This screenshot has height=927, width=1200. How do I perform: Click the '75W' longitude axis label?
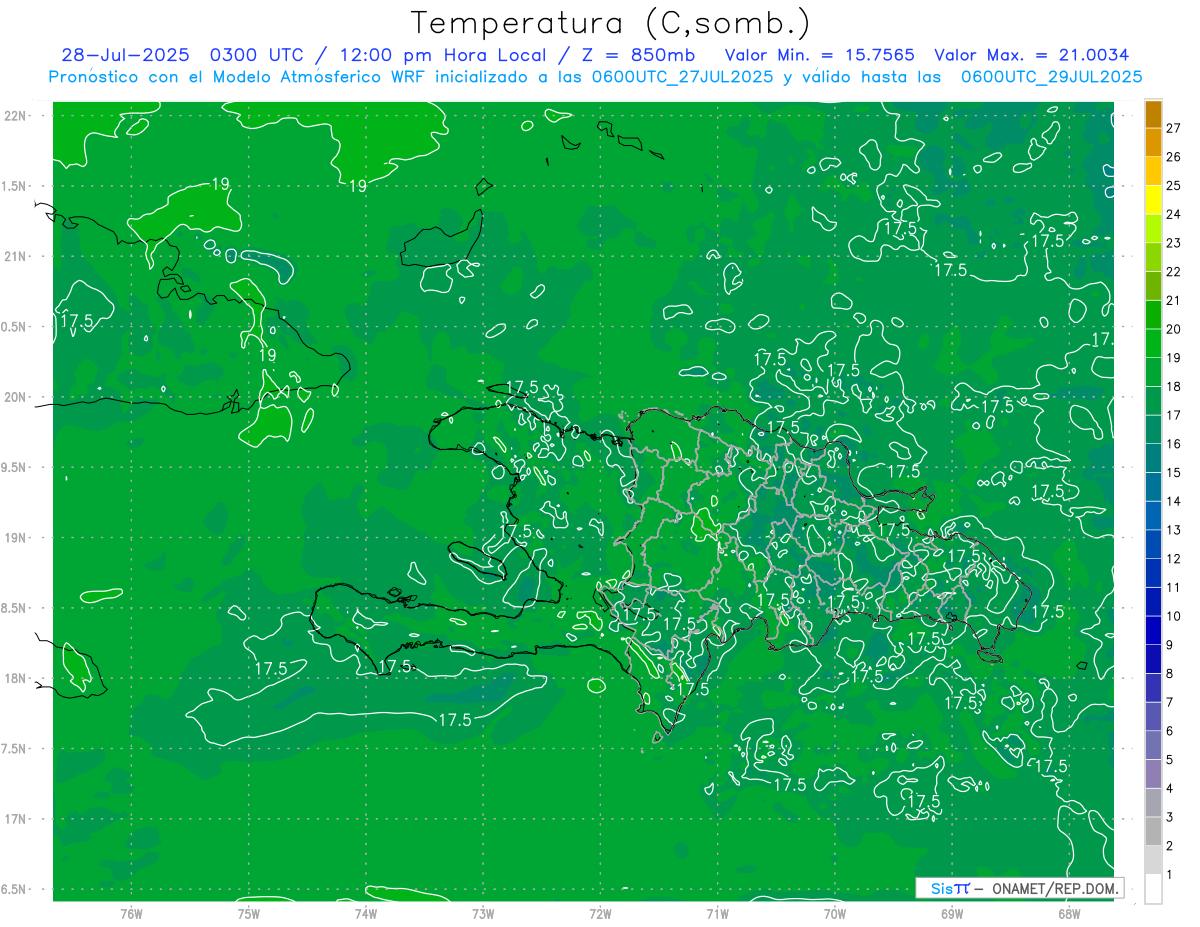click(249, 913)
